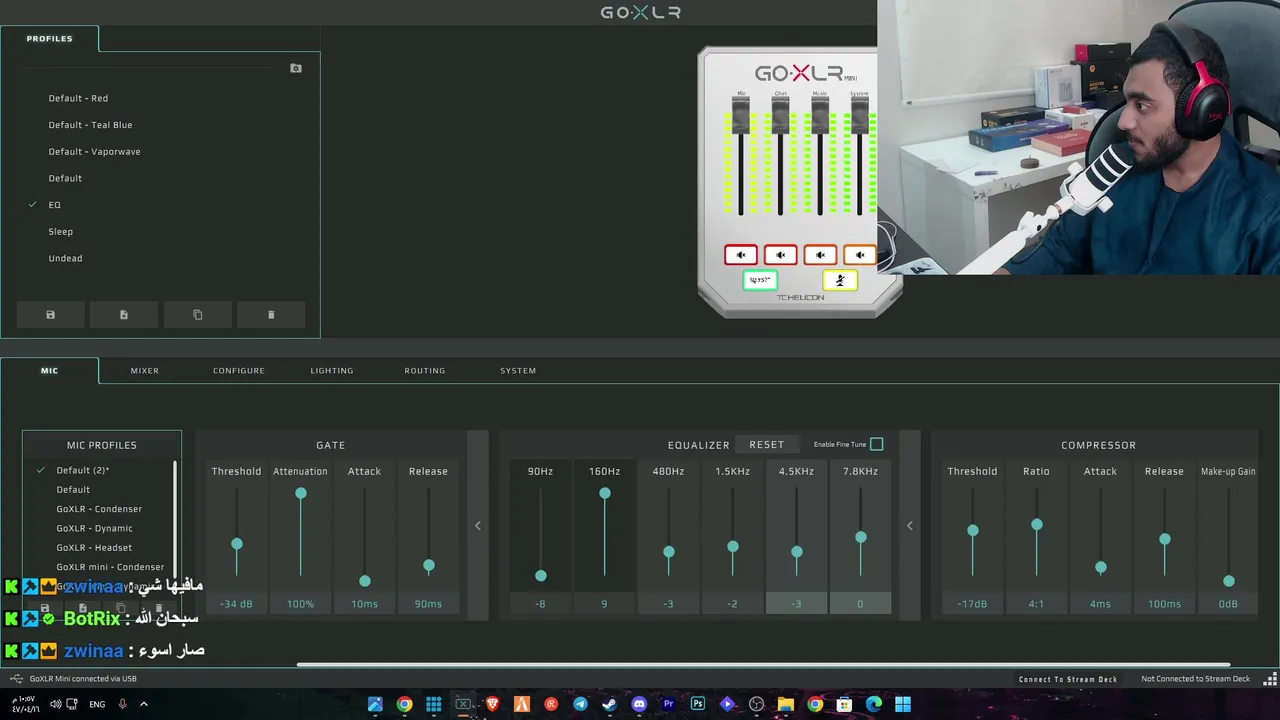Open Steam from the taskbar

click(609, 704)
